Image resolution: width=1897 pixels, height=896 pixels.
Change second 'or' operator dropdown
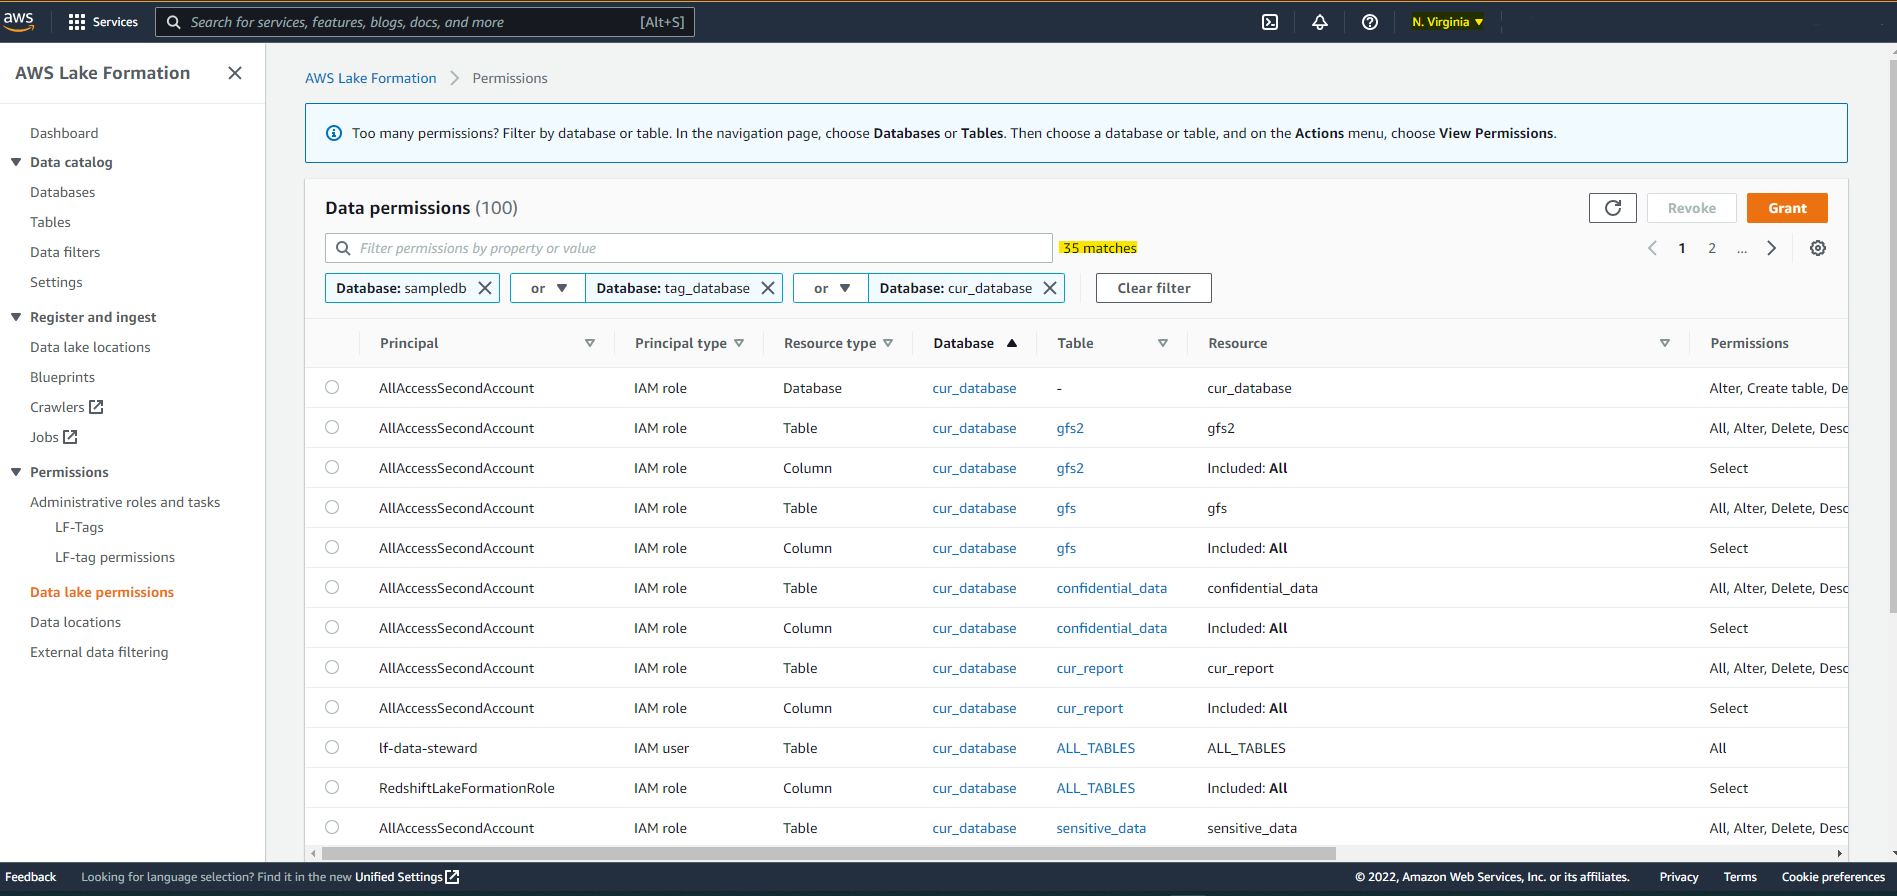tap(831, 288)
